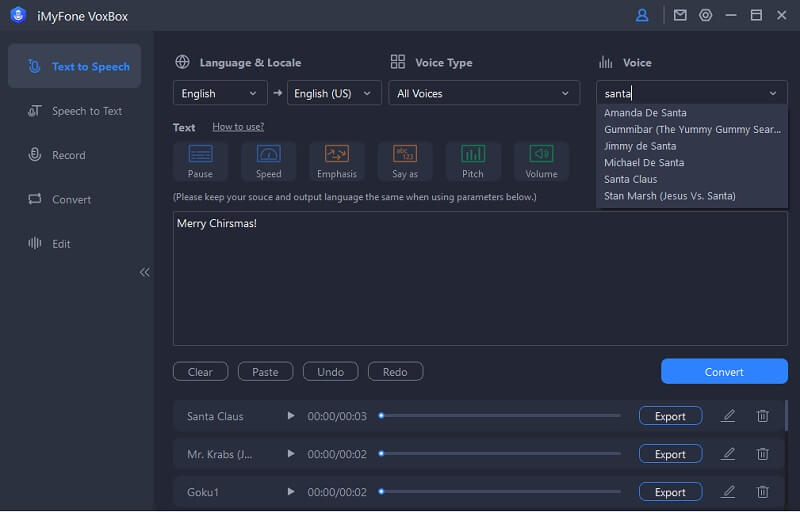Switch to Speech to Text section

(x=74, y=111)
